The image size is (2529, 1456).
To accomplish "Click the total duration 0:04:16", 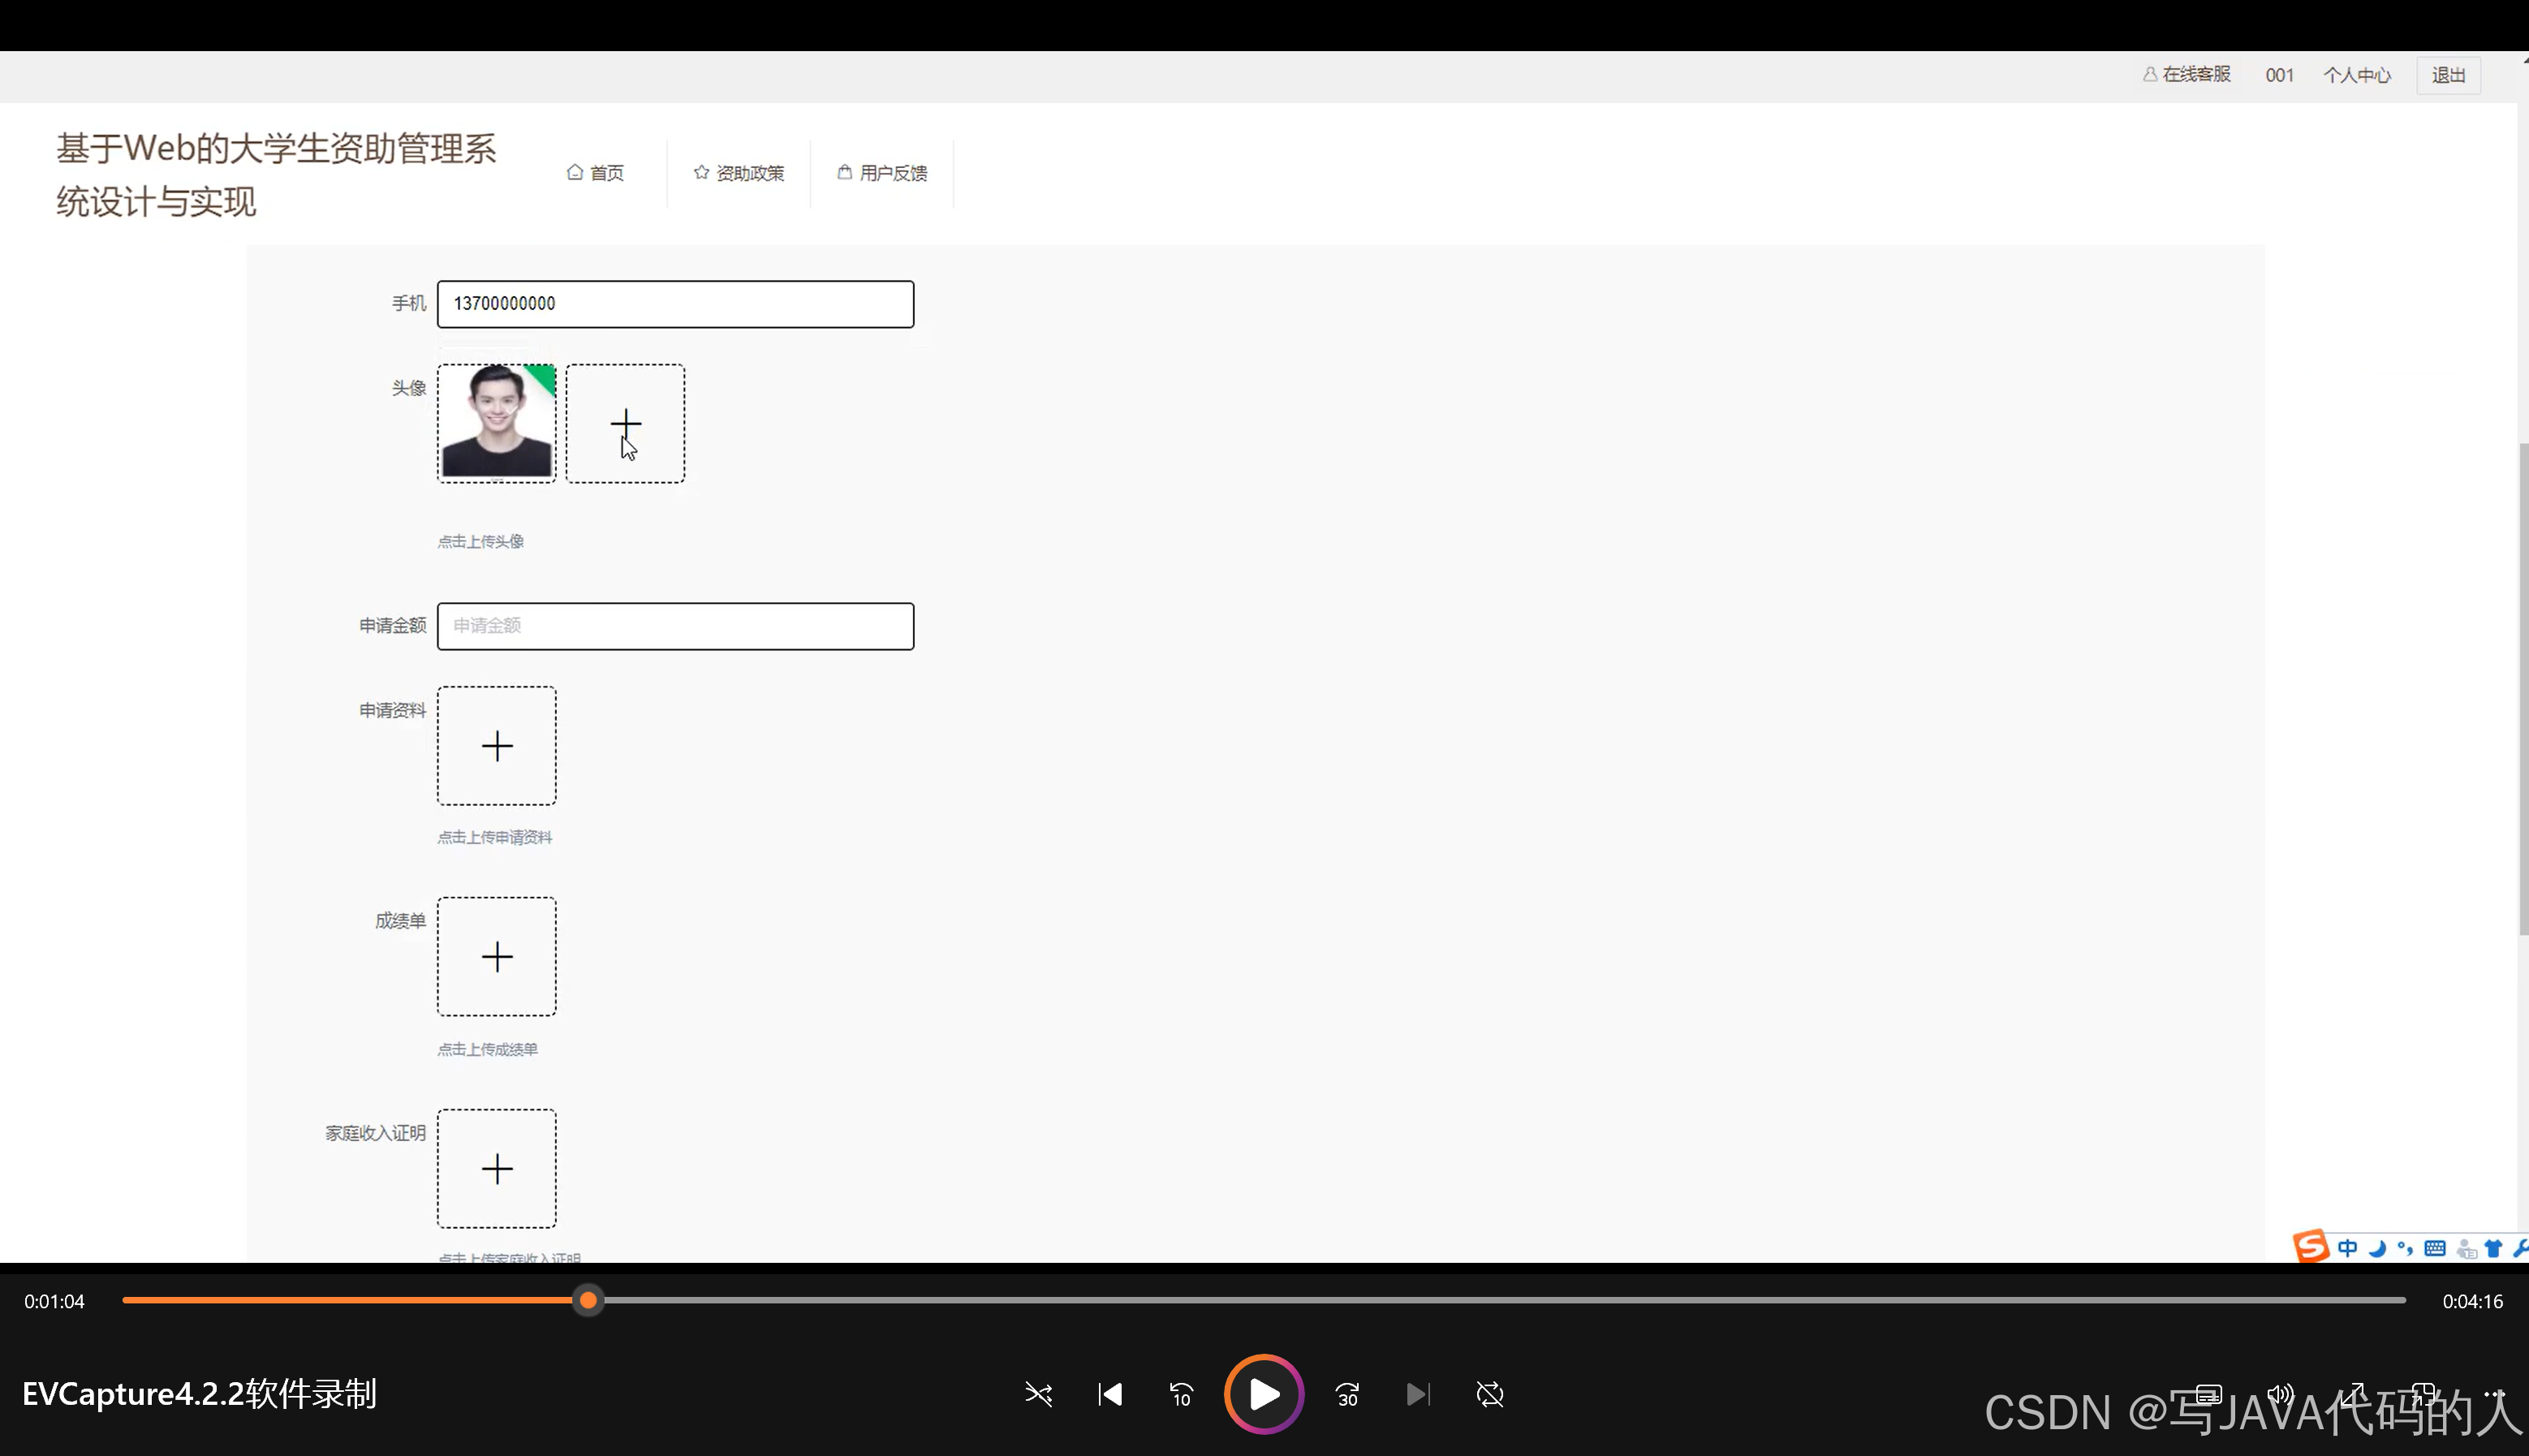I will click(2473, 1301).
